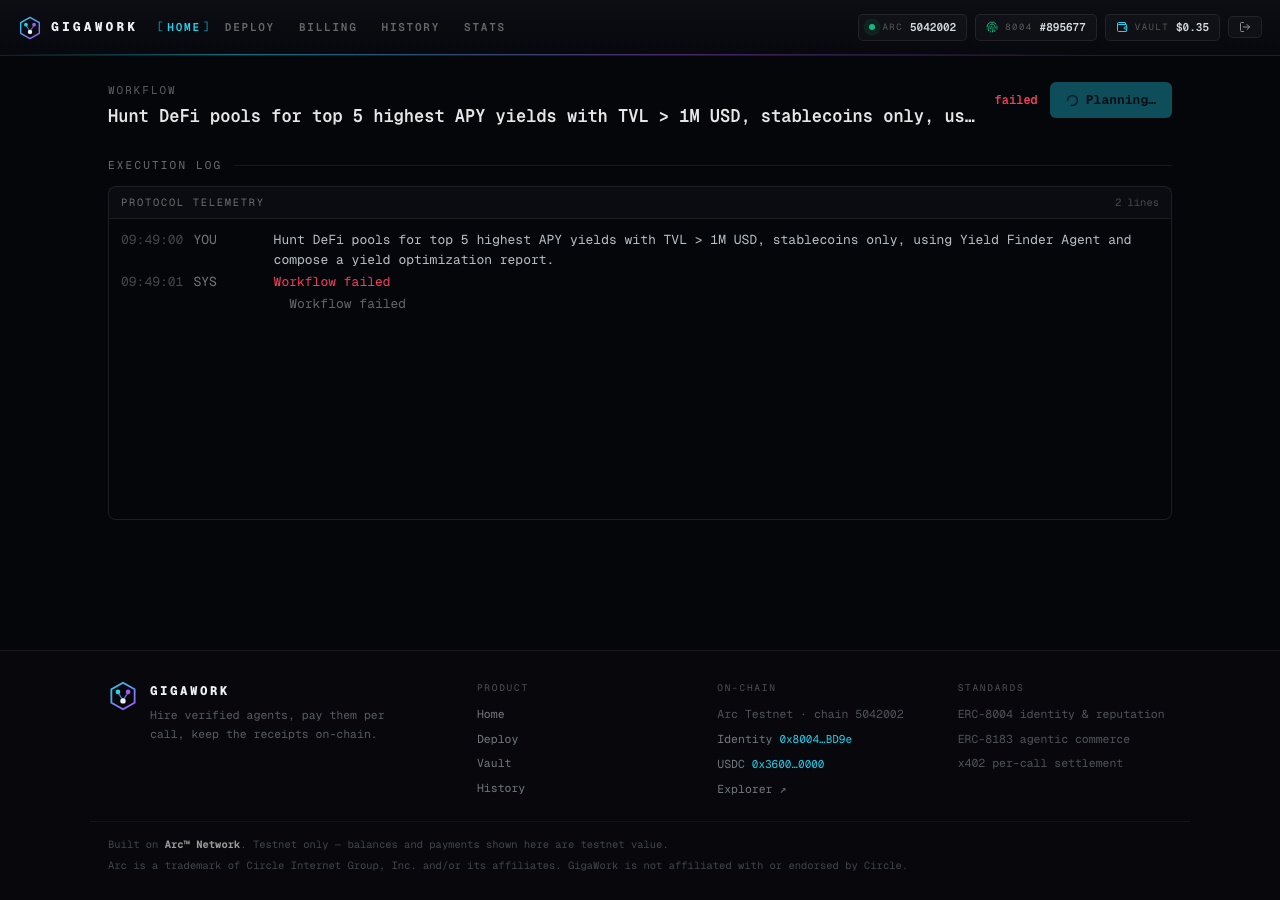The height and width of the screenshot is (900, 1280).
Task: Click the EXECUTION LOG section heading
Action: point(165,166)
